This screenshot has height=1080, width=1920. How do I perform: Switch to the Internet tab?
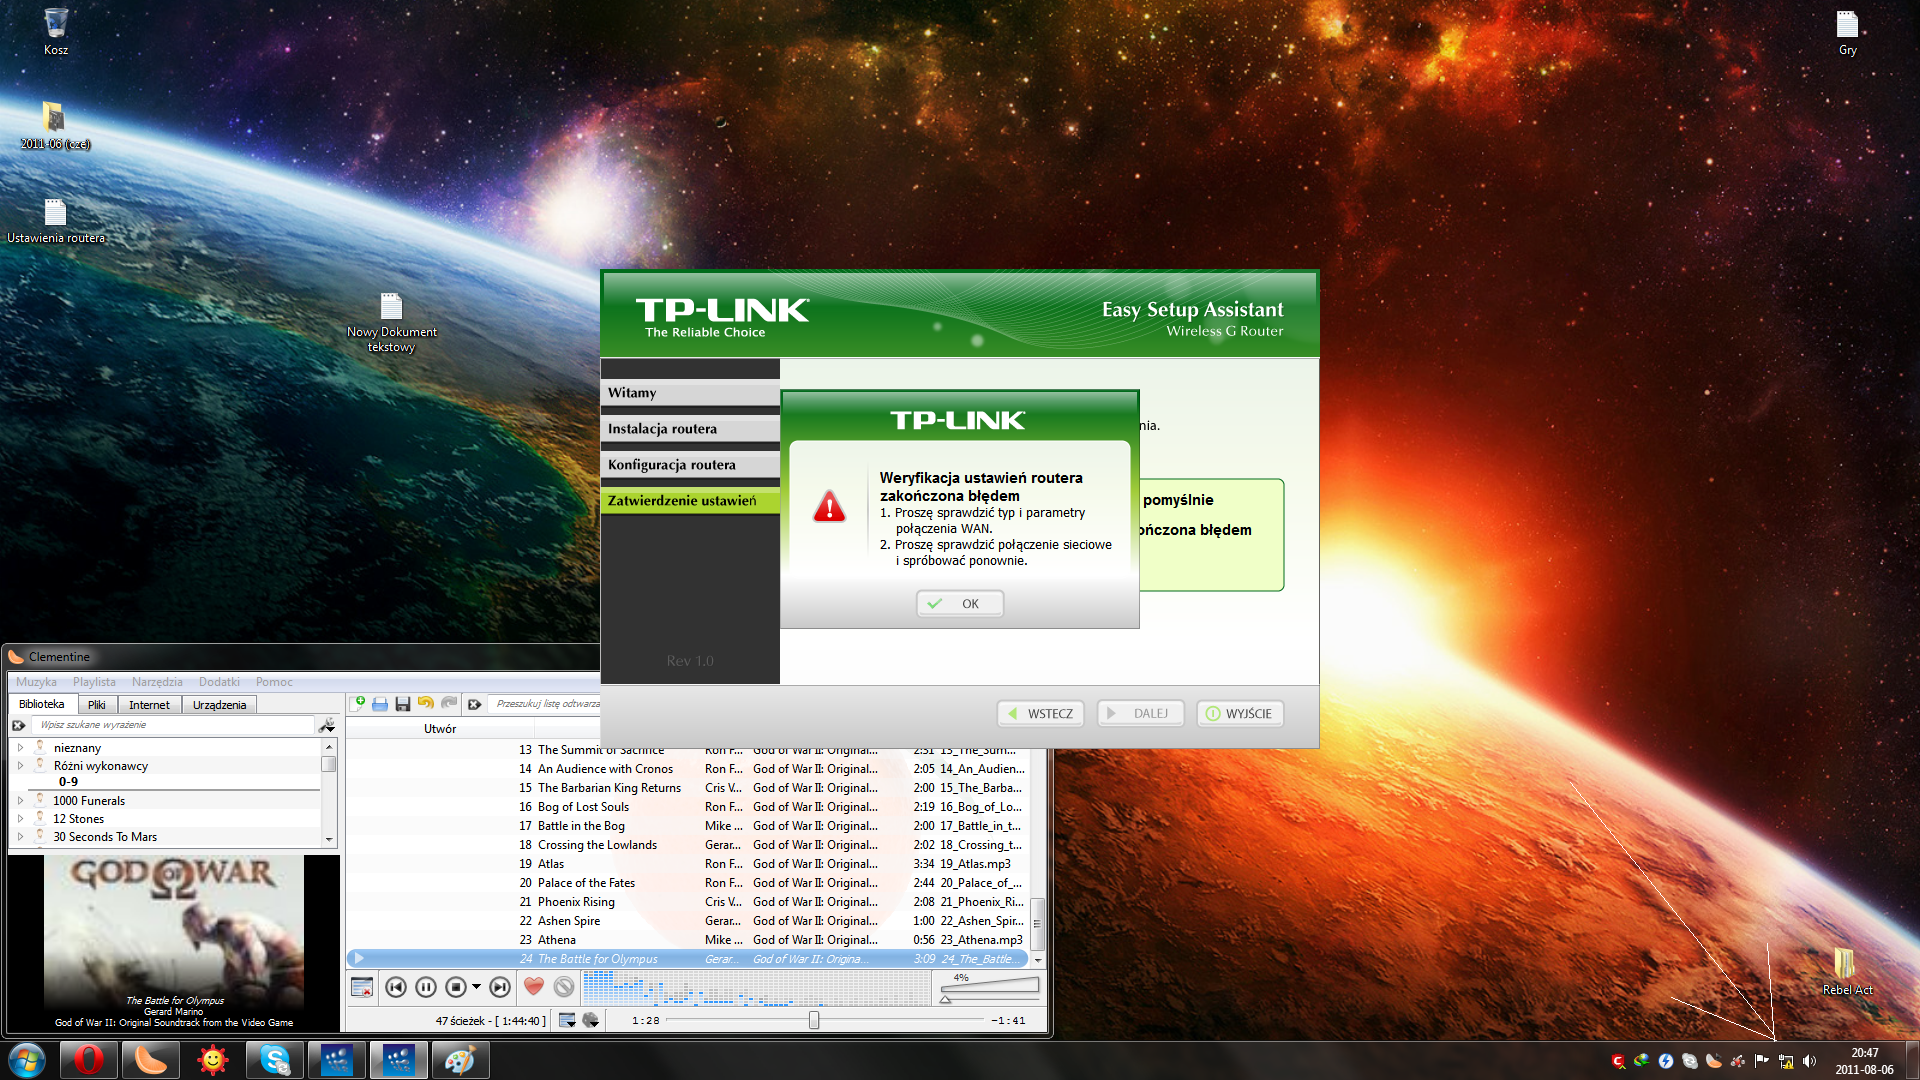tap(149, 705)
